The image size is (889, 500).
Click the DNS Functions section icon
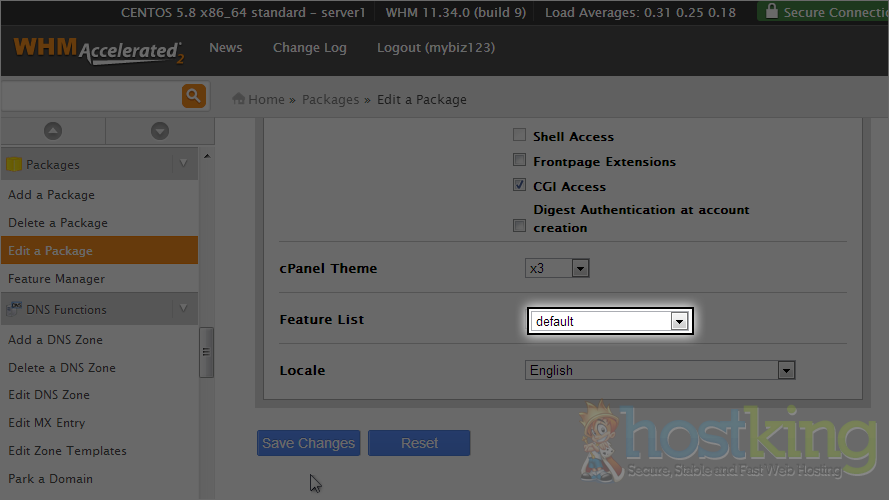tap(15, 309)
